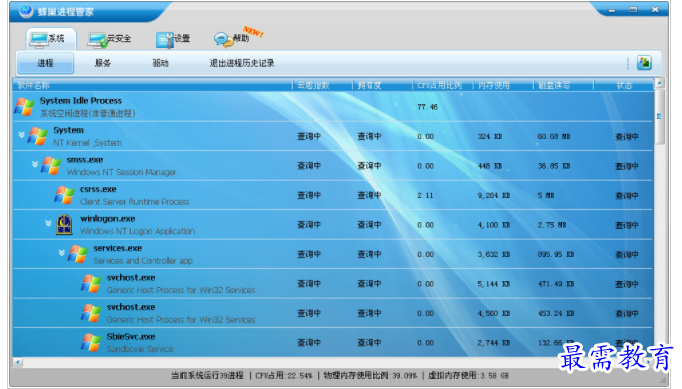Image resolution: width=682 pixels, height=389 pixels.
Task: Collapse the services.exe subtree
Action: (x=62, y=252)
